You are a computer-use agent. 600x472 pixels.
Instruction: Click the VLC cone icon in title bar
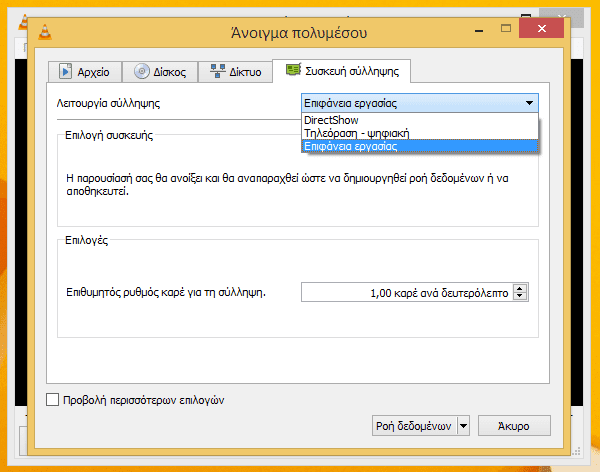click(x=45, y=32)
